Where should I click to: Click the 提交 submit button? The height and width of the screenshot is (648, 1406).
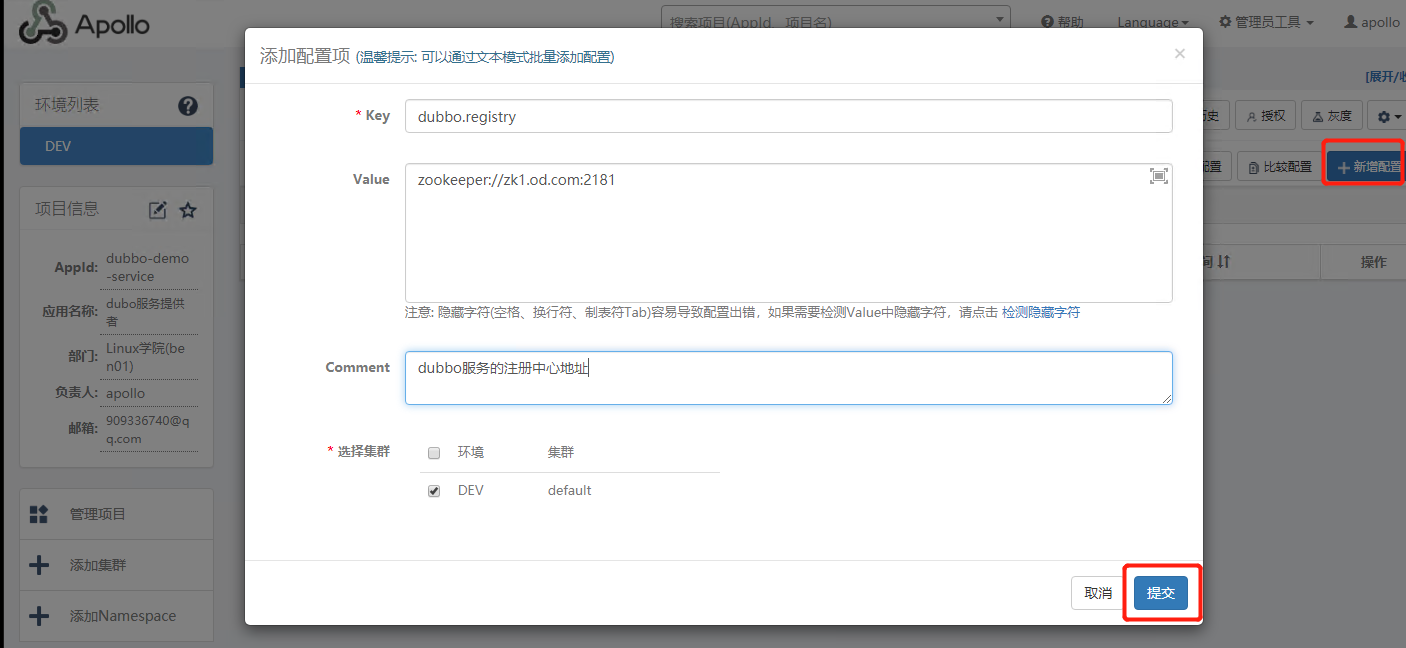(1160, 593)
